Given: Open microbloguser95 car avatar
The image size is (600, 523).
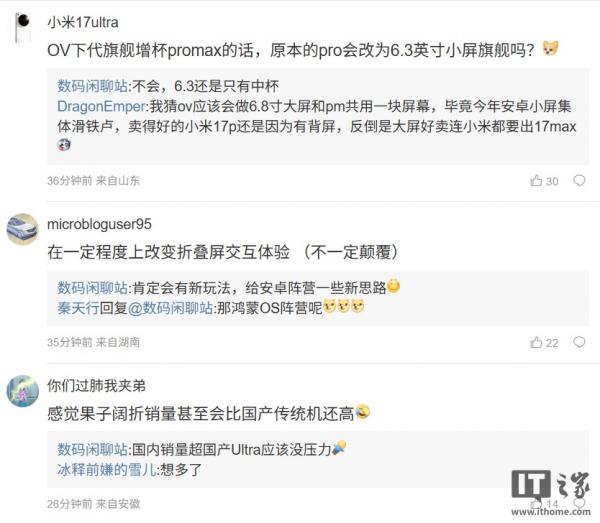Looking at the screenshot, I should point(23,229).
